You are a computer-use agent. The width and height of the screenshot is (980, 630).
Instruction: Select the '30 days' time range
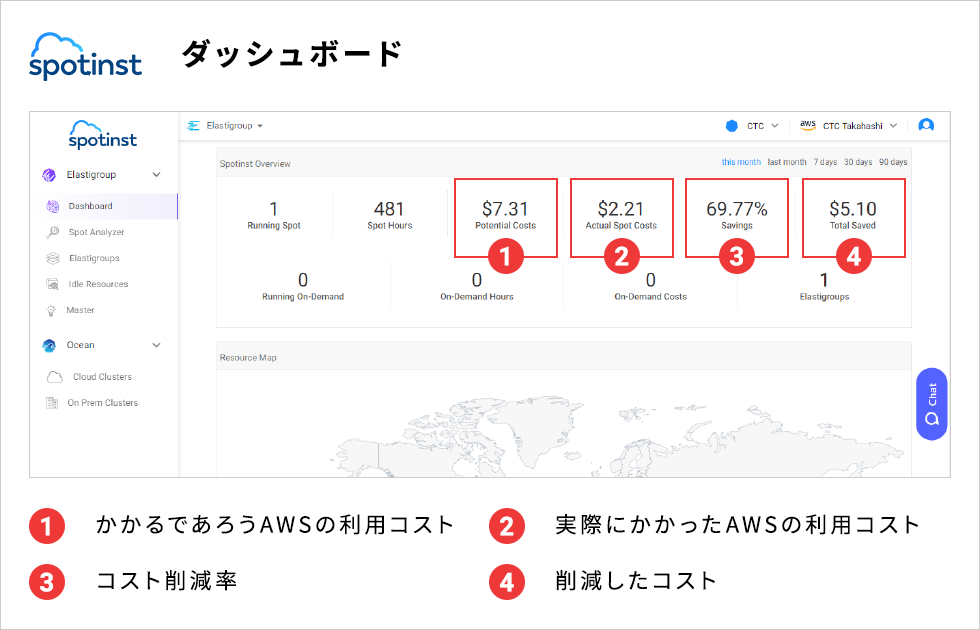[858, 162]
